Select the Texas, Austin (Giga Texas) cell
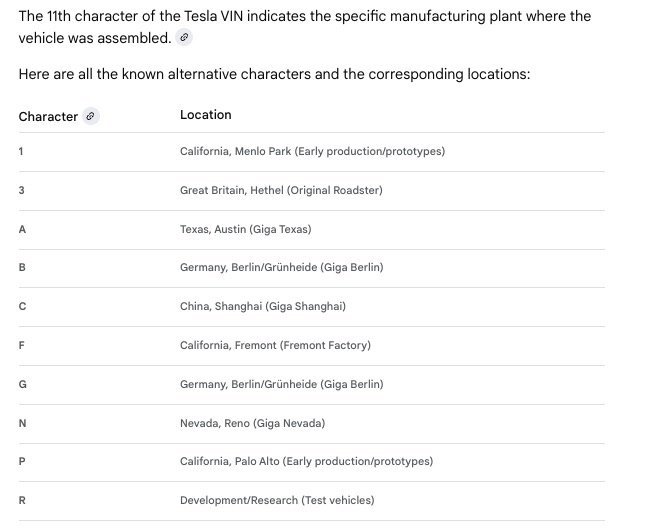Viewport: 653px width, 529px height. tap(245, 229)
